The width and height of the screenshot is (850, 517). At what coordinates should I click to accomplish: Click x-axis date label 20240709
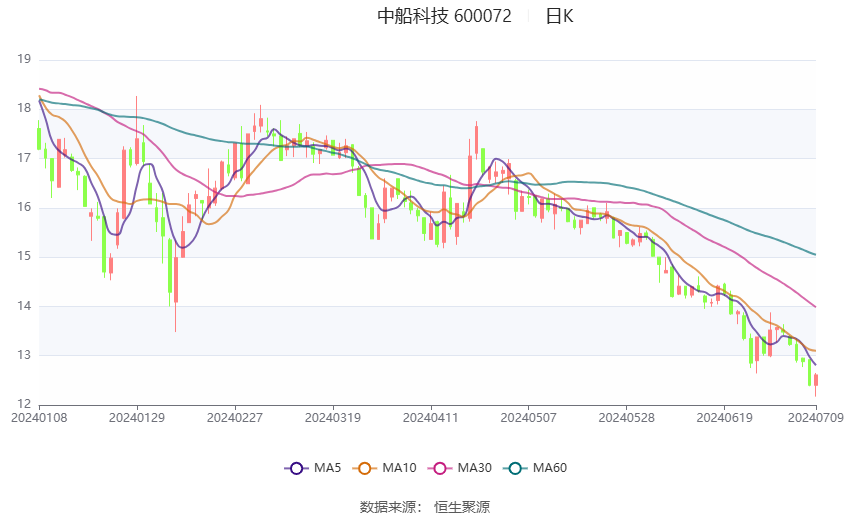(815, 418)
